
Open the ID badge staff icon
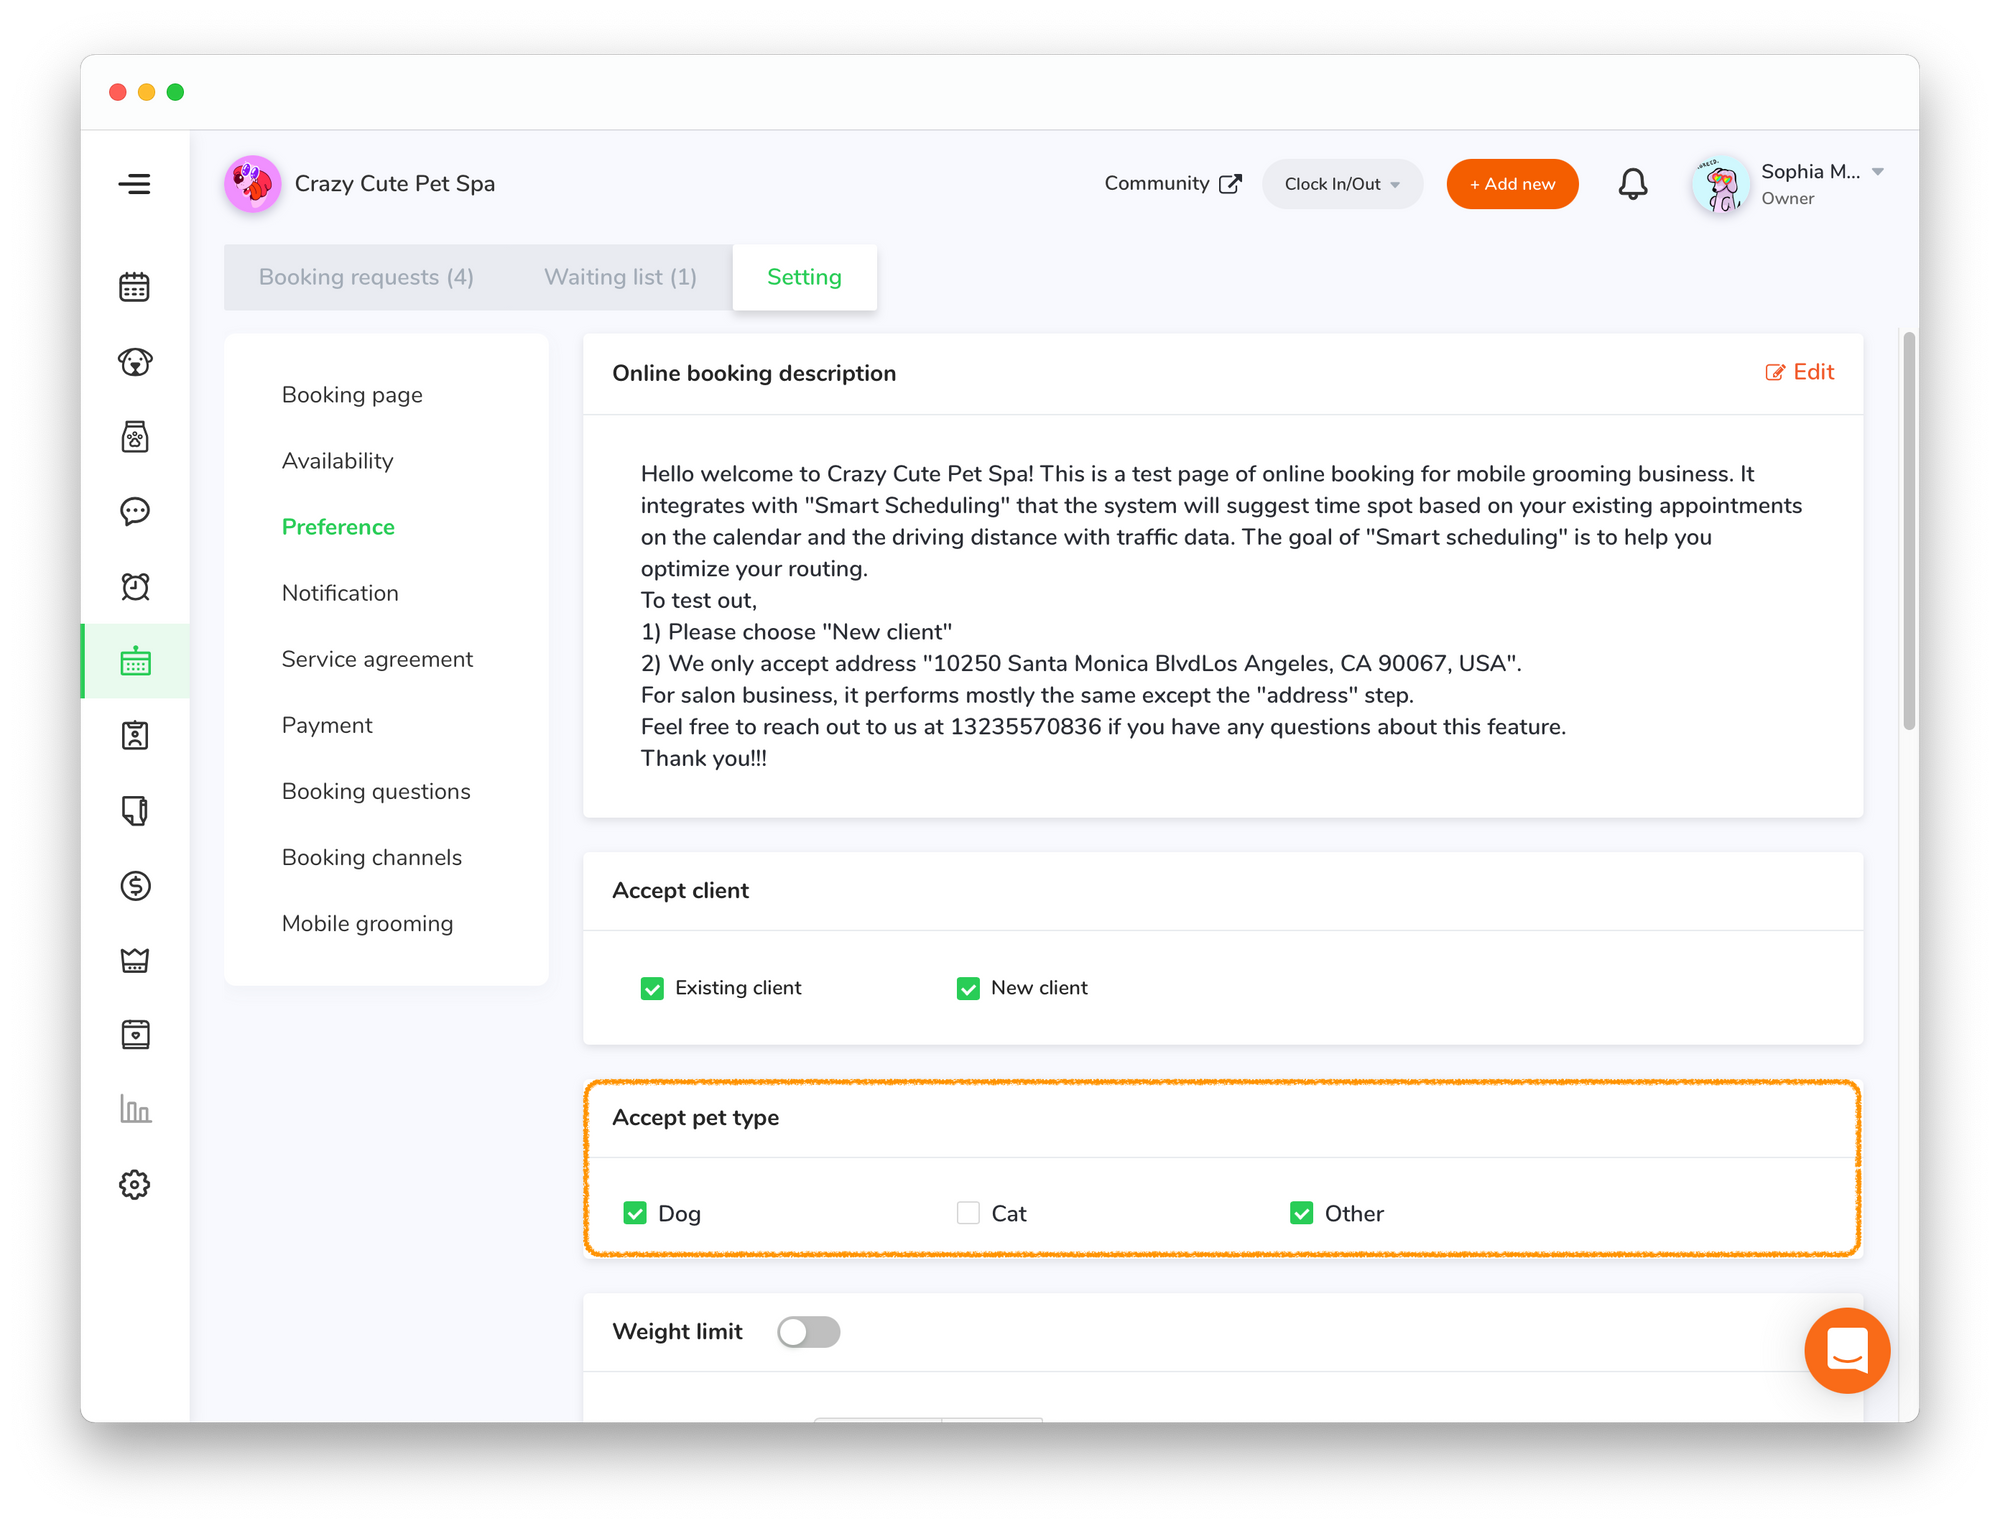135,736
